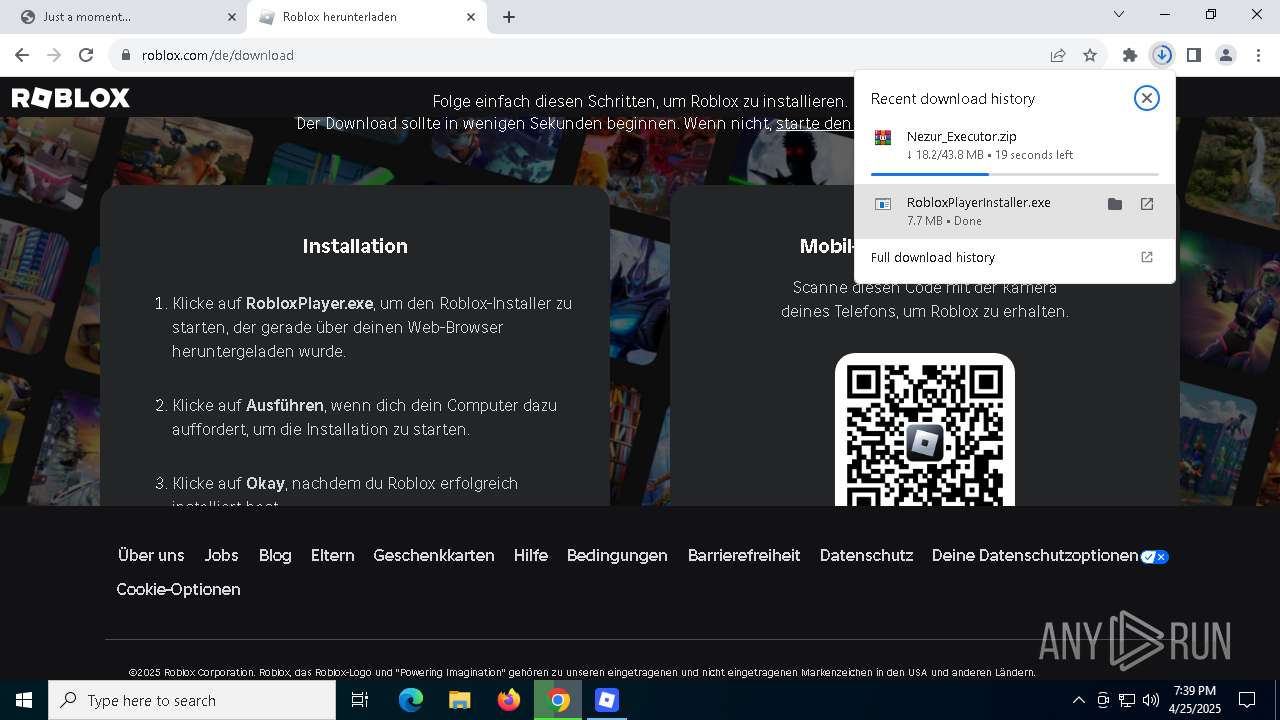Open 'Deine Datenschutzoptionen' footer link

click(1050, 556)
